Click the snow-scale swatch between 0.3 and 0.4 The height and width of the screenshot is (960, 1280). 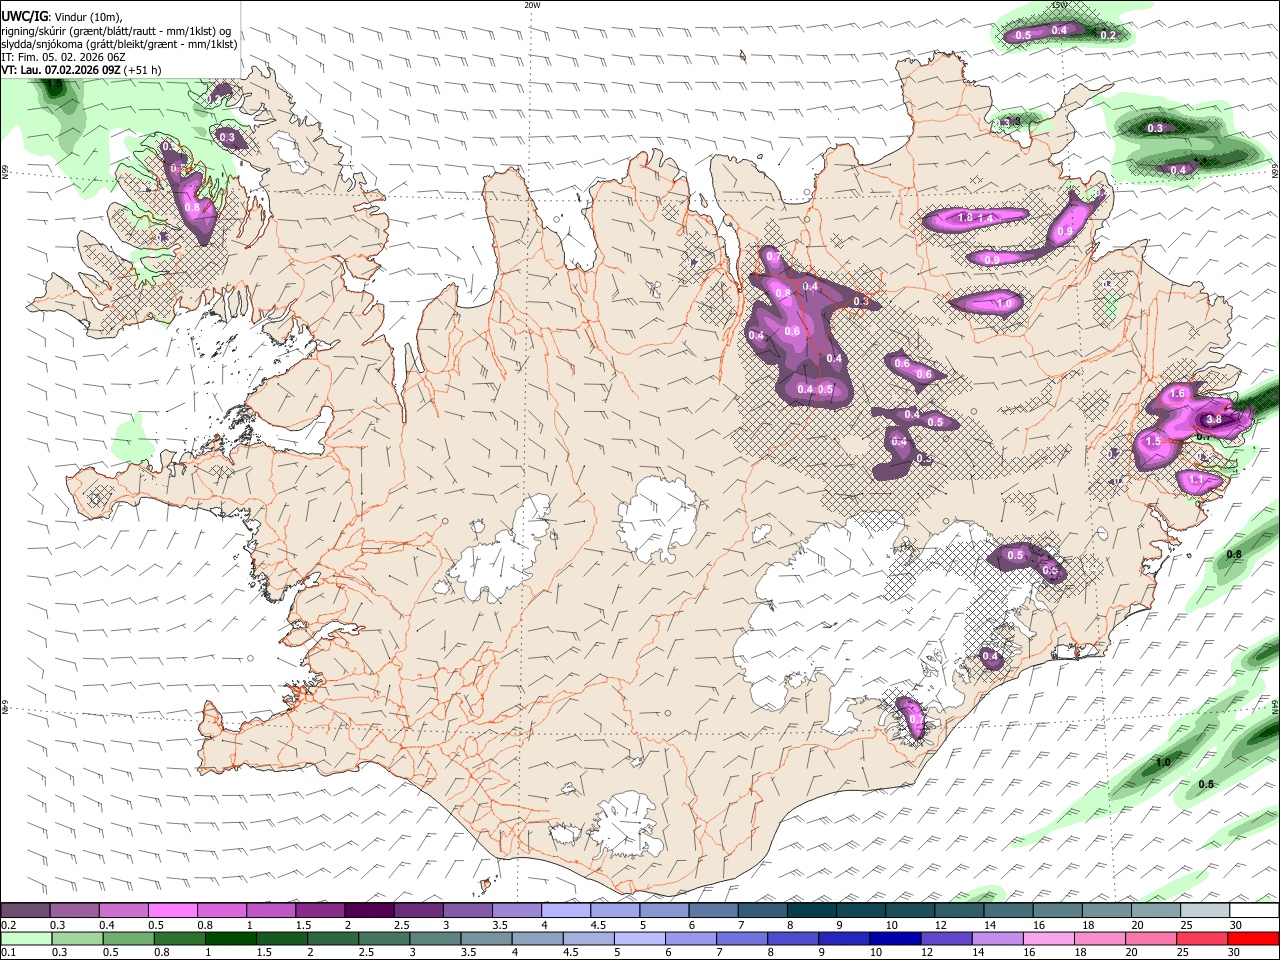pos(74,911)
